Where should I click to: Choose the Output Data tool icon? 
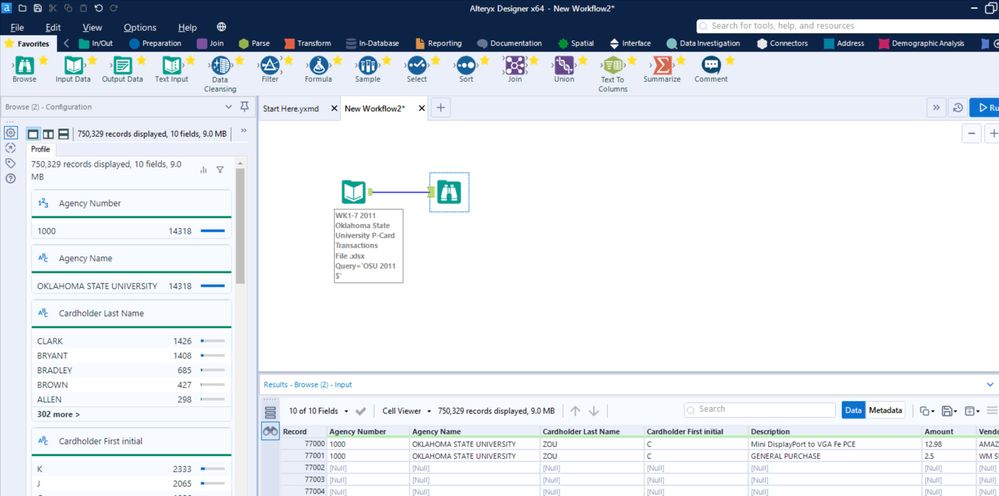(122, 65)
